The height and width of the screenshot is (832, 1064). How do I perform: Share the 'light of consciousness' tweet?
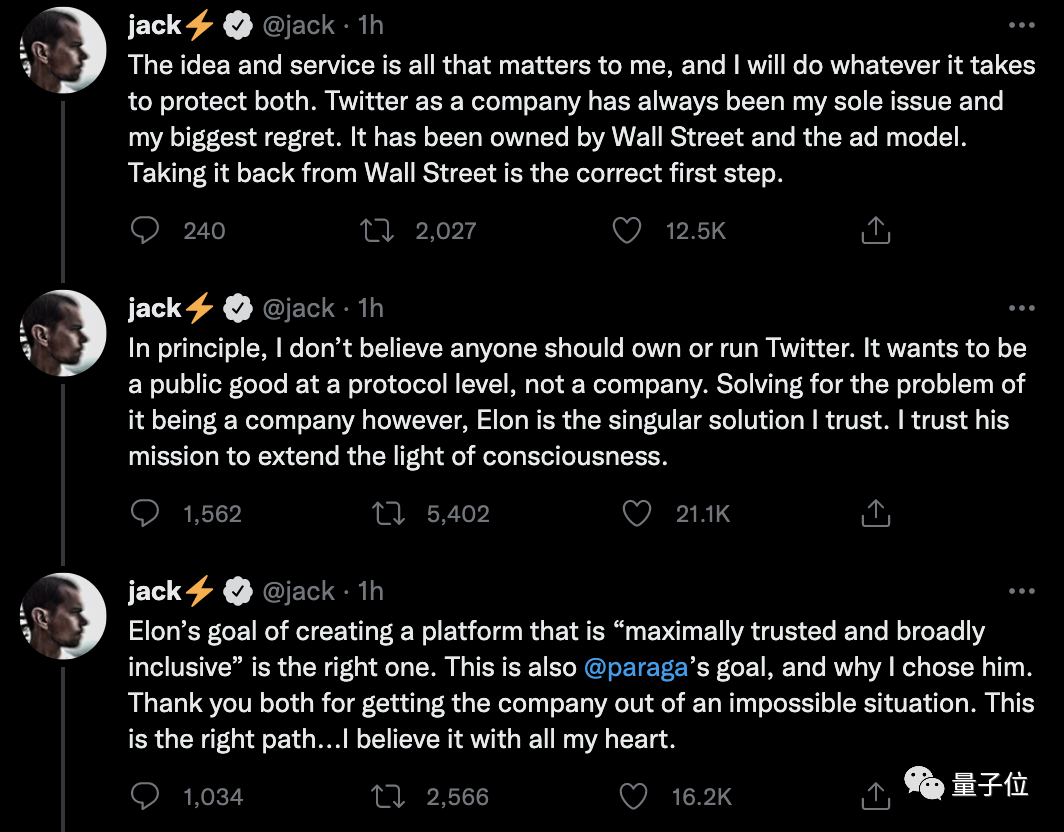tap(875, 514)
